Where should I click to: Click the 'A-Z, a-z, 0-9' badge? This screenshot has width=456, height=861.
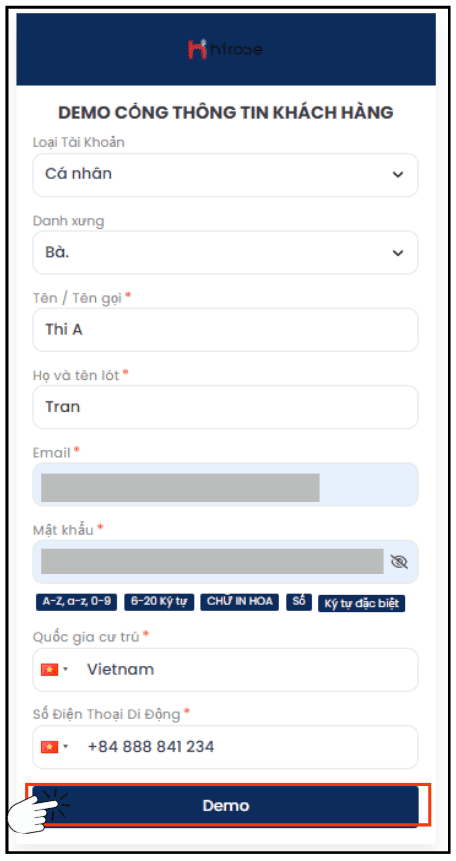(x=76, y=601)
